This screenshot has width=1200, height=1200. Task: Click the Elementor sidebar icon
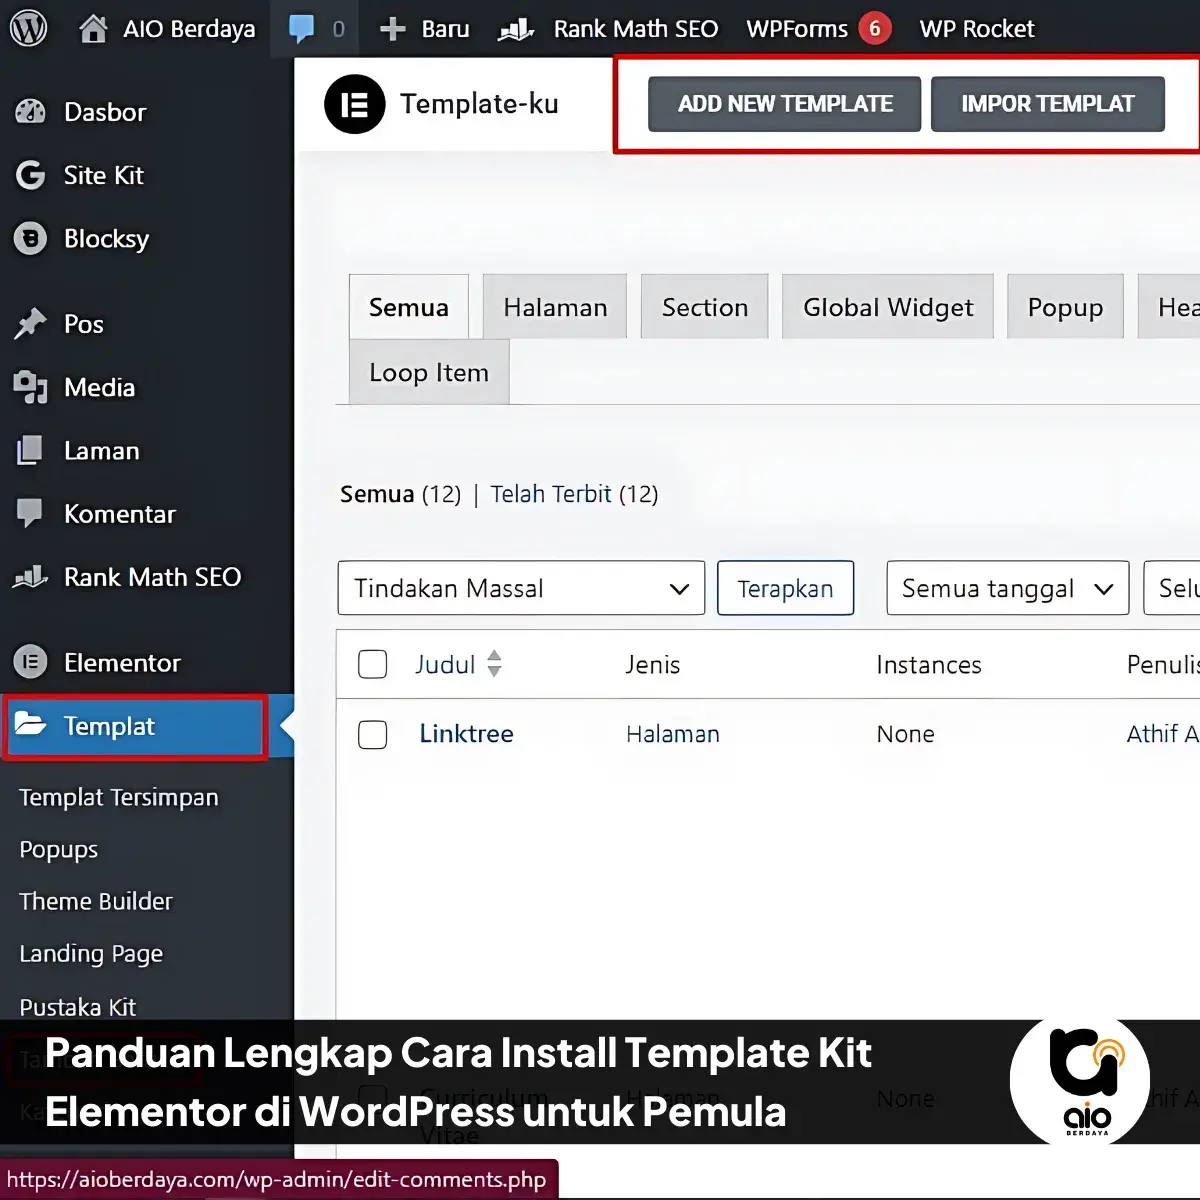coord(30,662)
